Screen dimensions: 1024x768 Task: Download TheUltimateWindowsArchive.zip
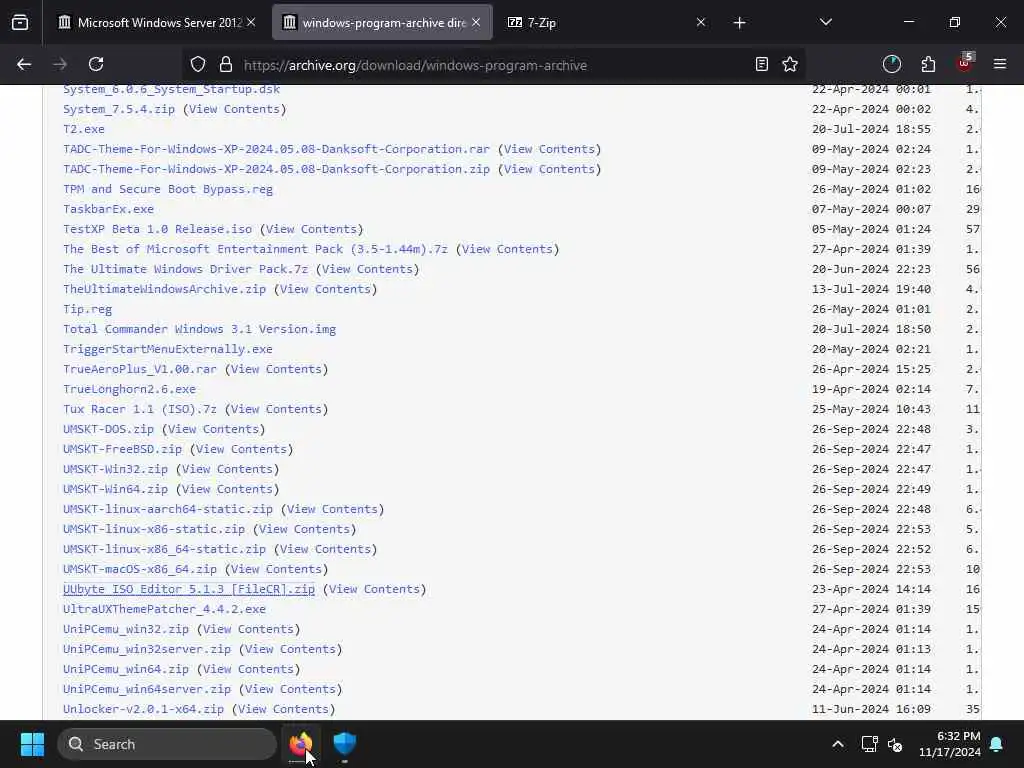[x=165, y=289]
